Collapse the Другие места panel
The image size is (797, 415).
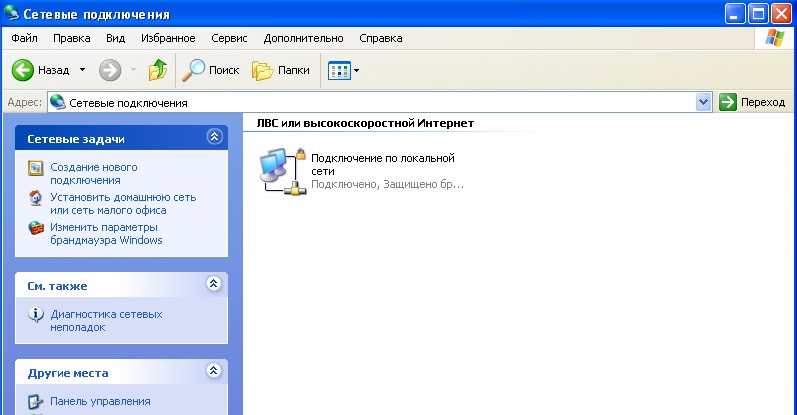213,370
